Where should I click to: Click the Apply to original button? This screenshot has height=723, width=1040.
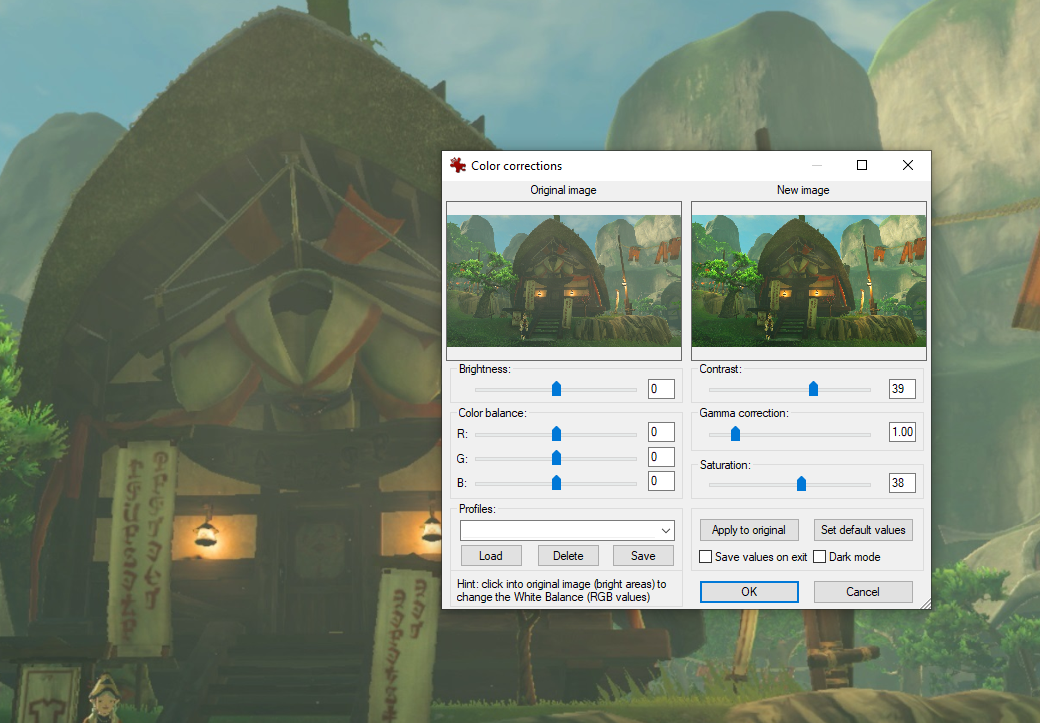(x=749, y=530)
